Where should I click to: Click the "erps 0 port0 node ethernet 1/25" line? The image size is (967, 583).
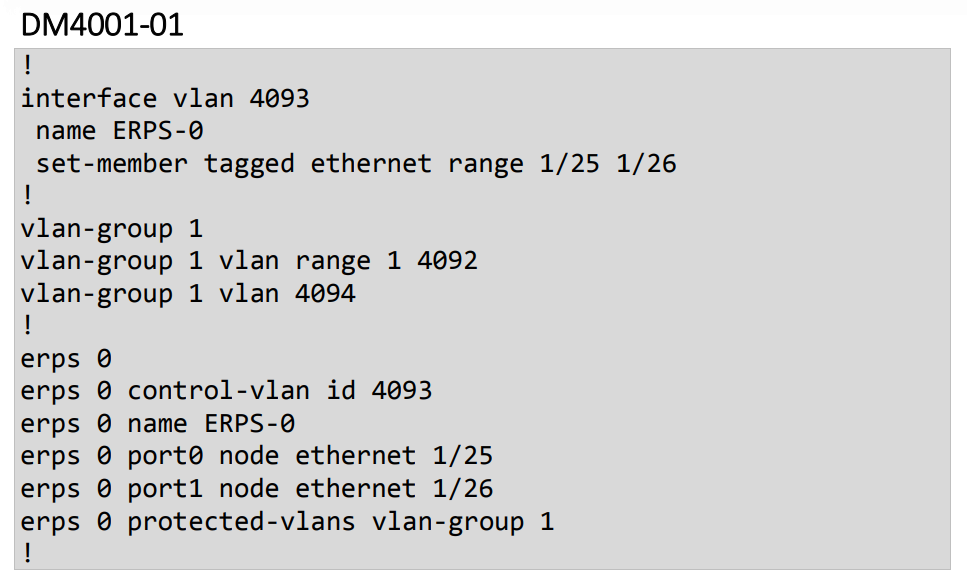click(256, 456)
